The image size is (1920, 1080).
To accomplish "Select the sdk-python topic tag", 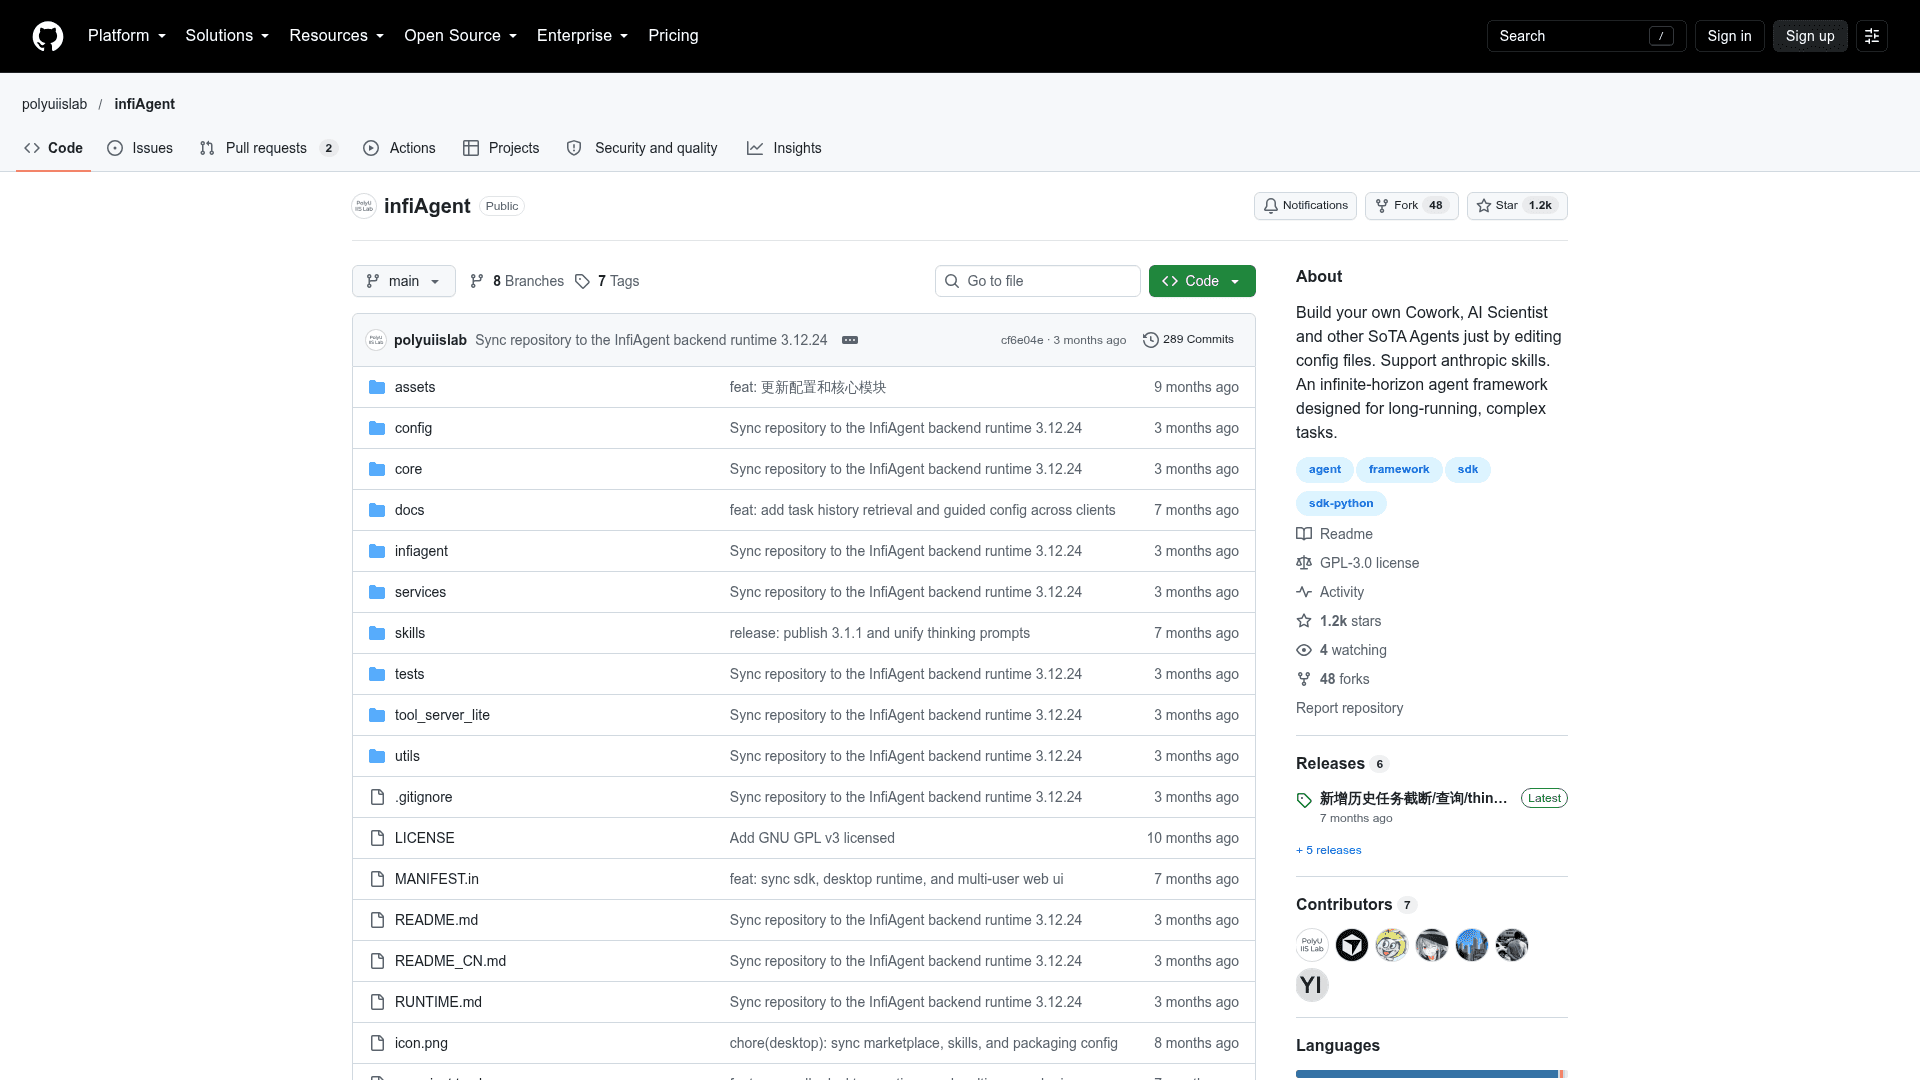I will tap(1341, 503).
